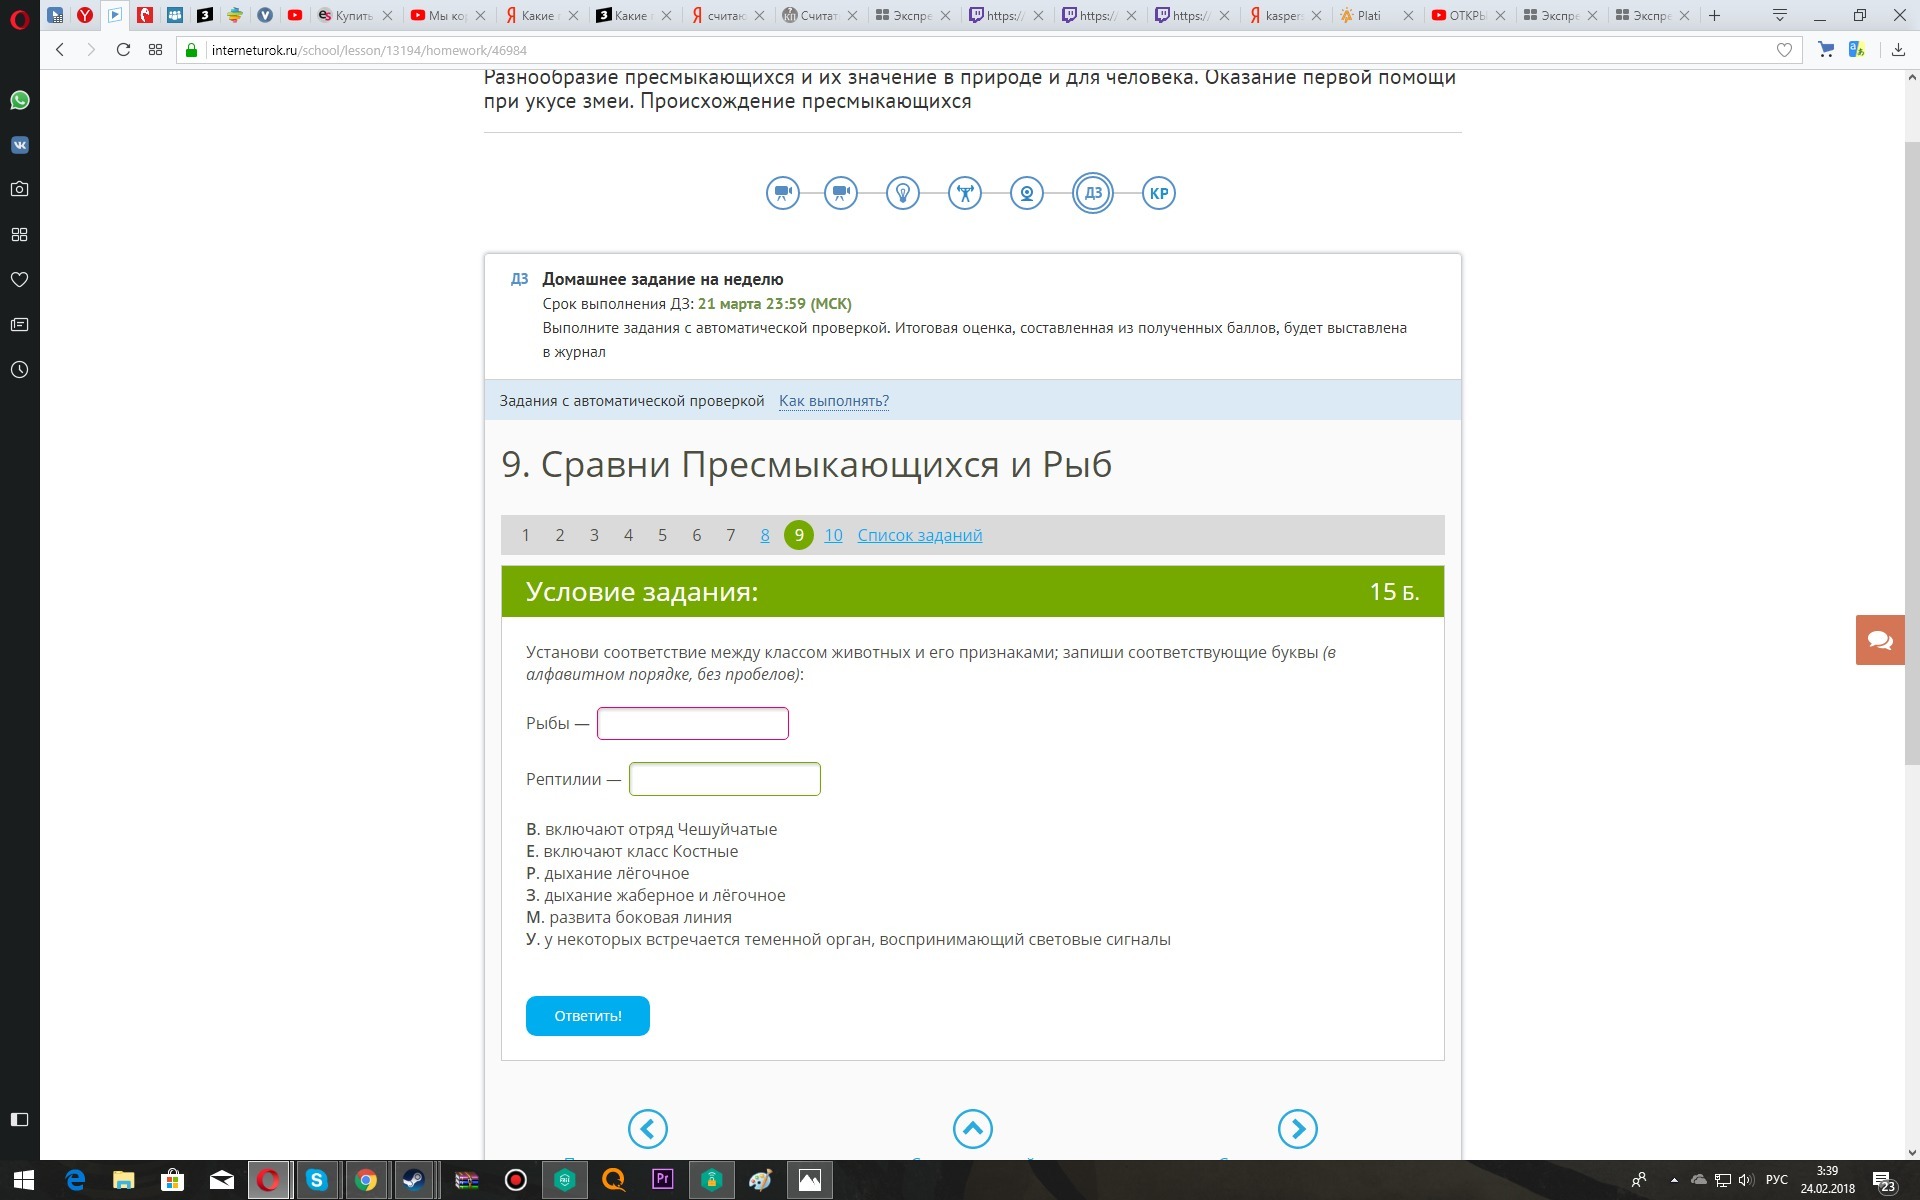Click the dumbbell trainer step icon
1920x1200 pixels.
(964, 193)
